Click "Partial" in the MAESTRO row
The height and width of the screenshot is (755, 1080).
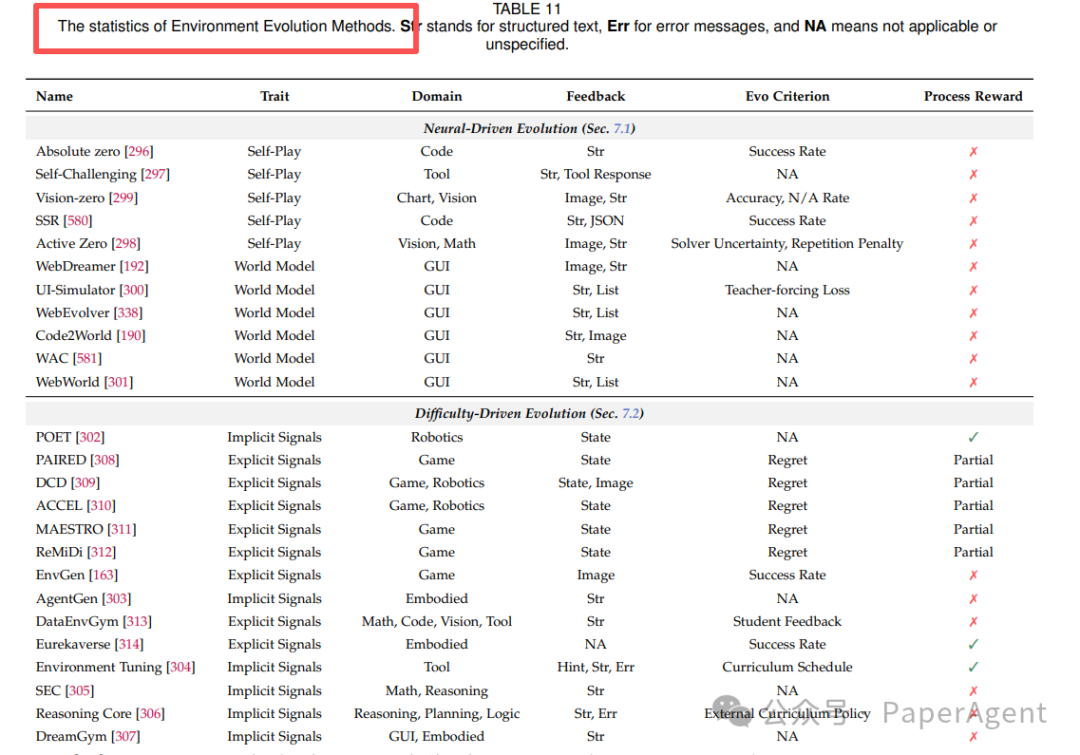click(x=973, y=529)
